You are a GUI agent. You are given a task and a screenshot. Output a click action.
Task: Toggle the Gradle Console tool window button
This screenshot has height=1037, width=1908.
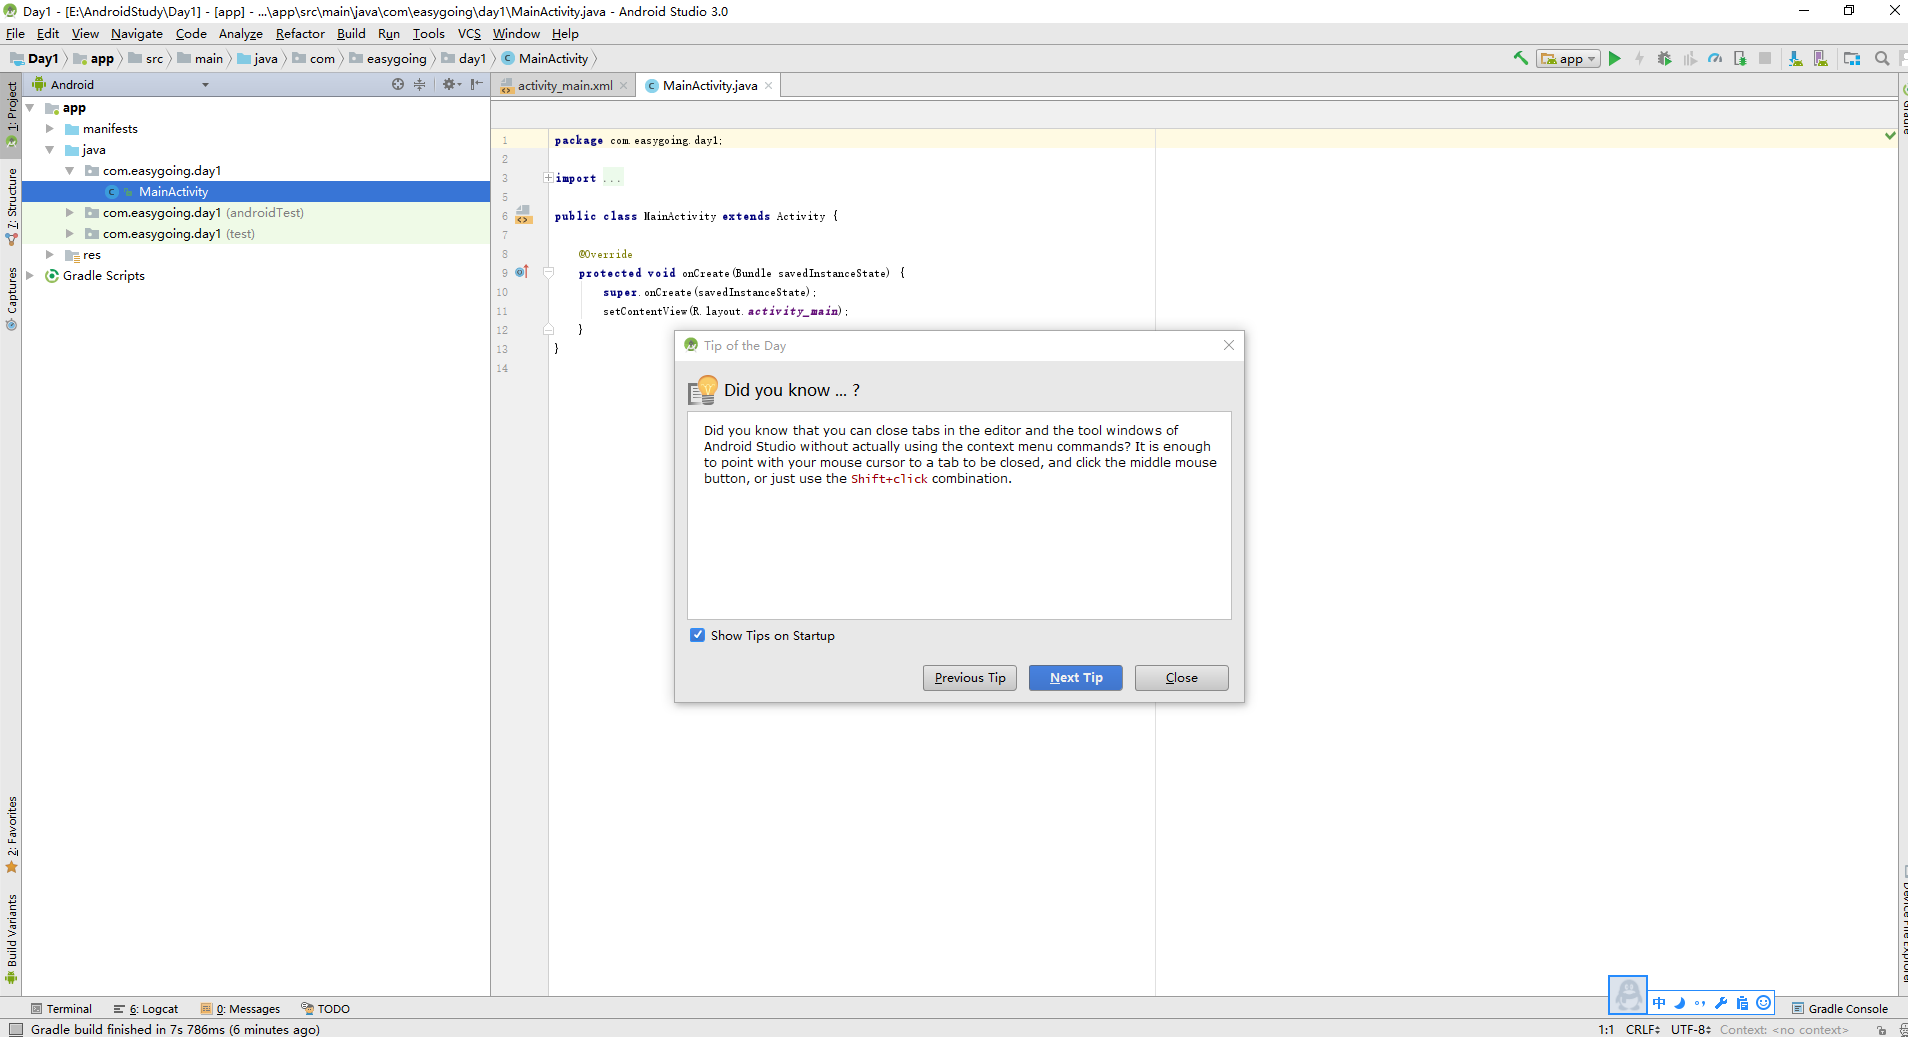1840,1008
